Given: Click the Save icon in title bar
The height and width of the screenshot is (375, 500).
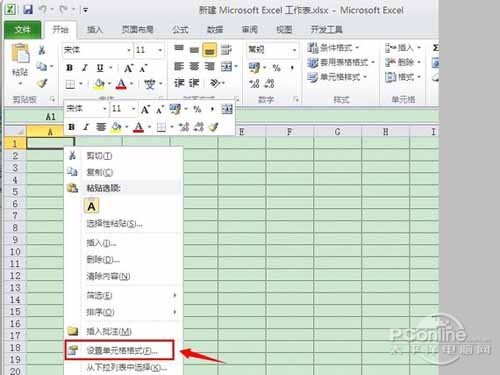Looking at the screenshot, I should click(28, 9).
